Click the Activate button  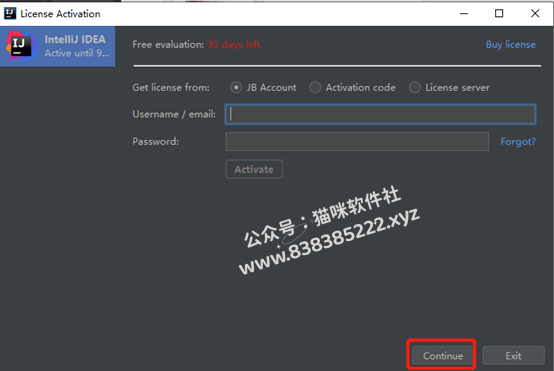coord(254,169)
